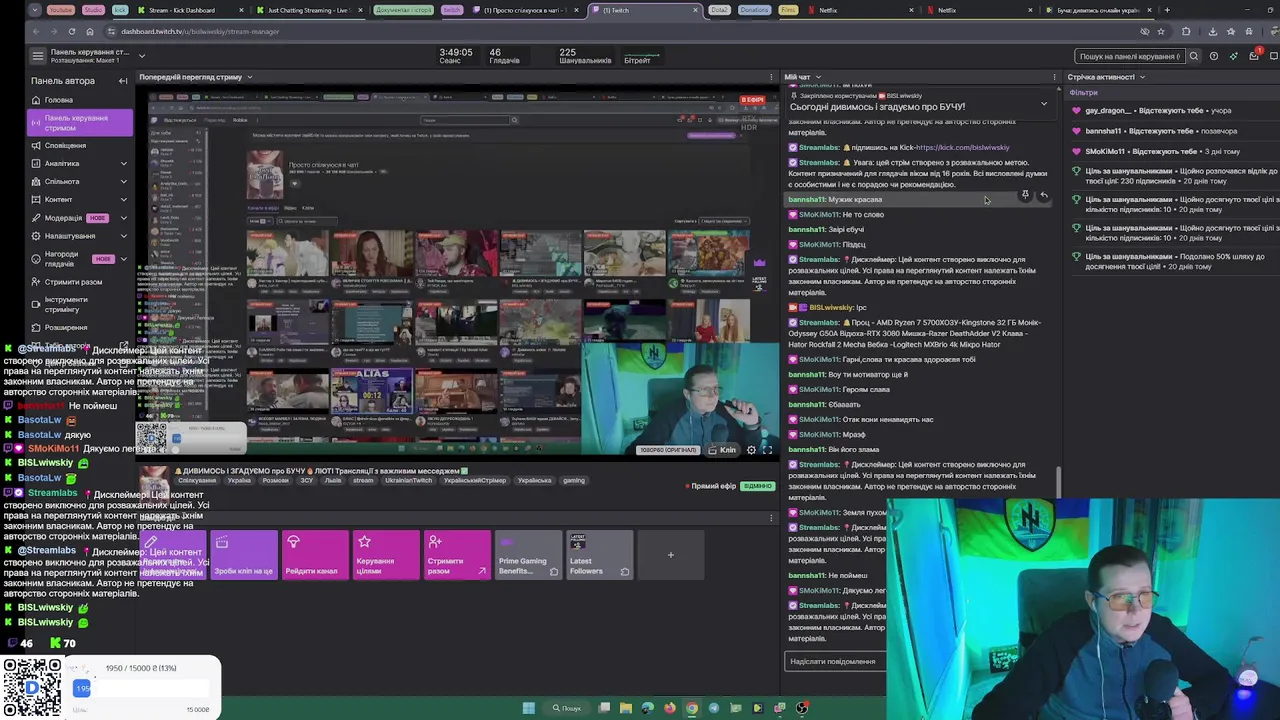Expand the Нагороди глядачів section

coord(123,259)
